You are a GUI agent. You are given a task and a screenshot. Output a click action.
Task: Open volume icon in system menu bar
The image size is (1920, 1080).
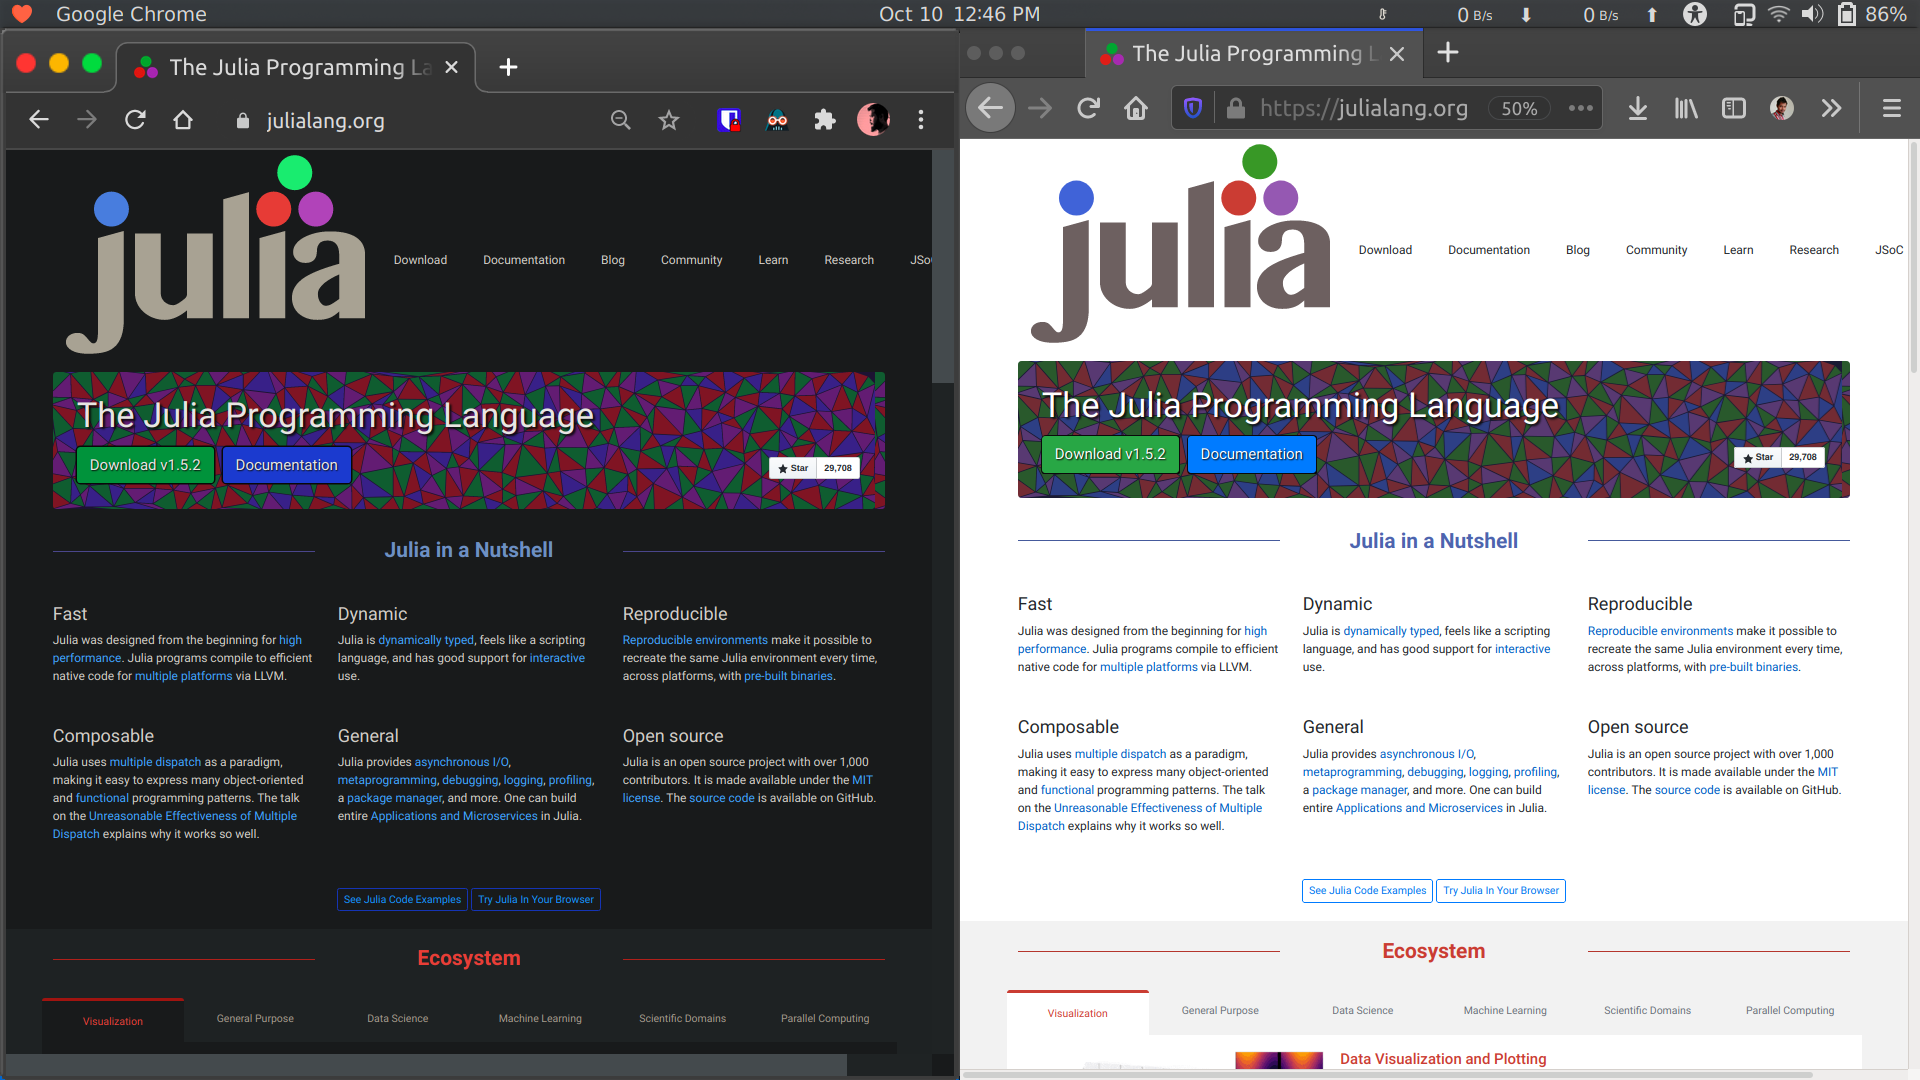(1812, 14)
